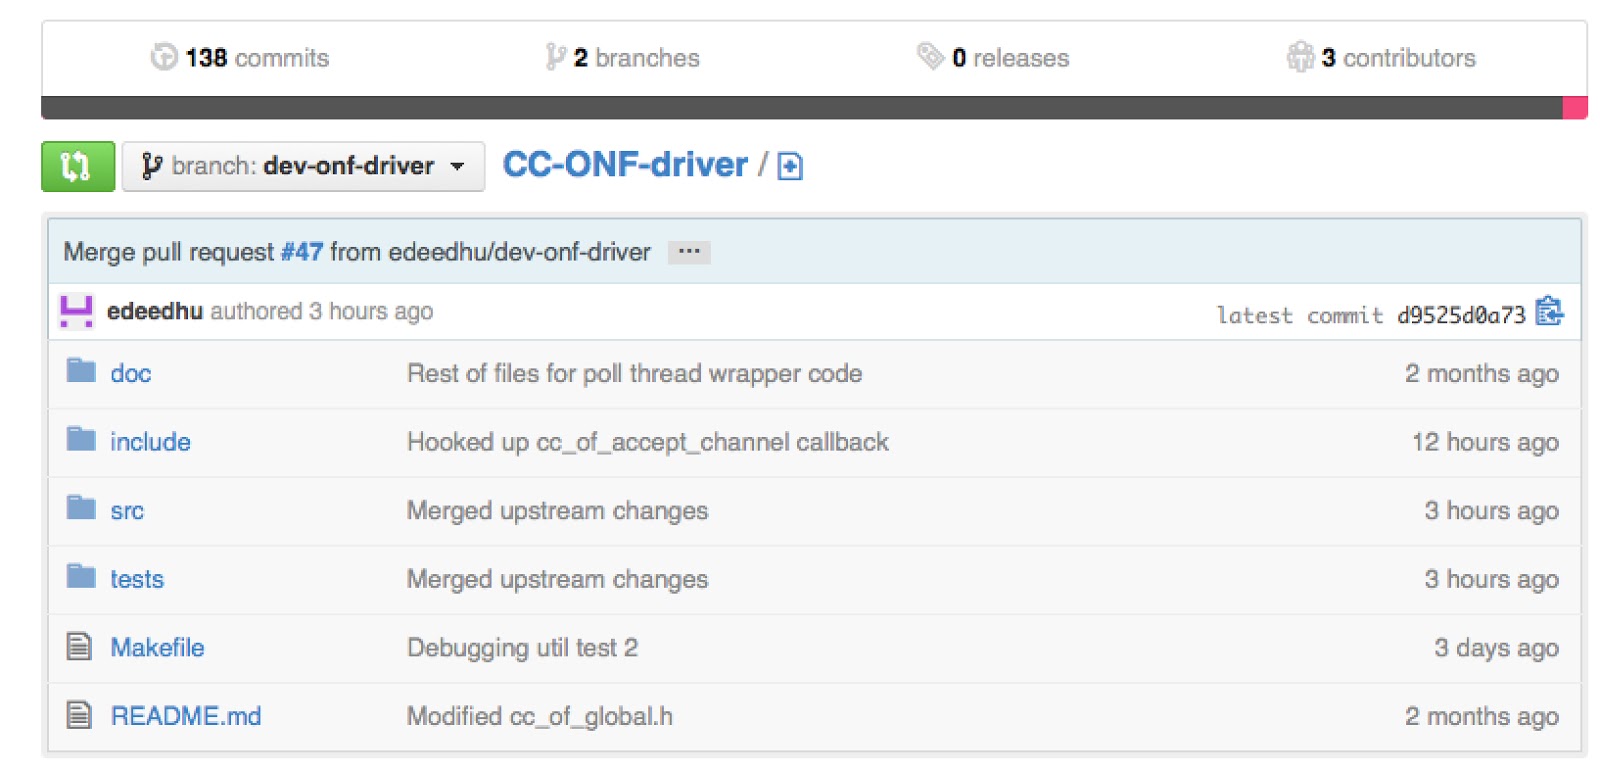Open commit 'Hooked up cc_of_accept_channel callback'
This screenshot has height=772, width=1600.
pos(648,442)
